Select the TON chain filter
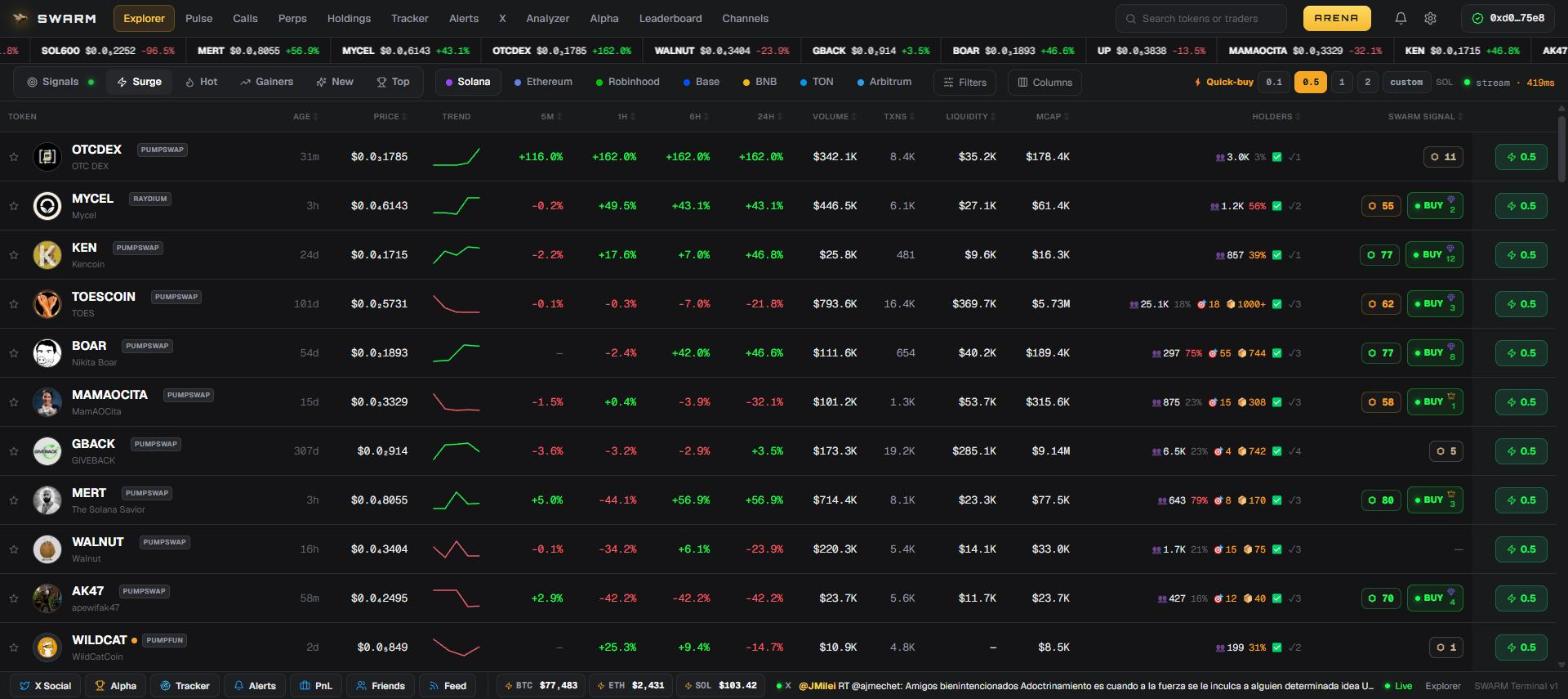The image size is (1568, 699). [x=816, y=82]
